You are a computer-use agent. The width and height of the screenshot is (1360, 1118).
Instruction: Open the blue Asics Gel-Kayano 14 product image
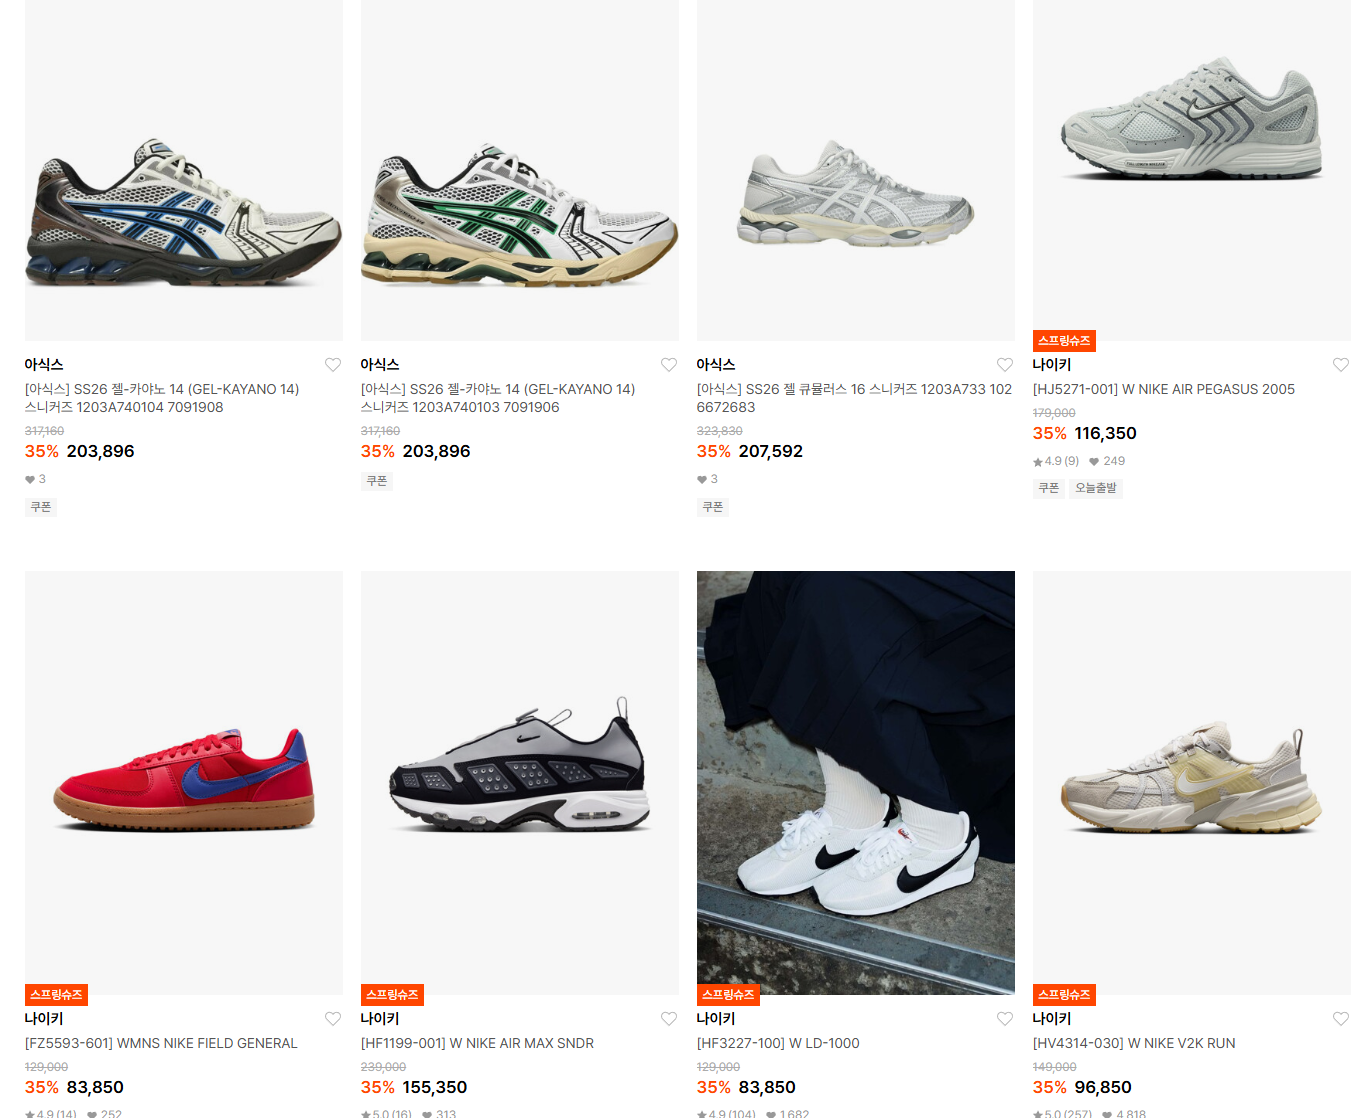[x=184, y=170]
